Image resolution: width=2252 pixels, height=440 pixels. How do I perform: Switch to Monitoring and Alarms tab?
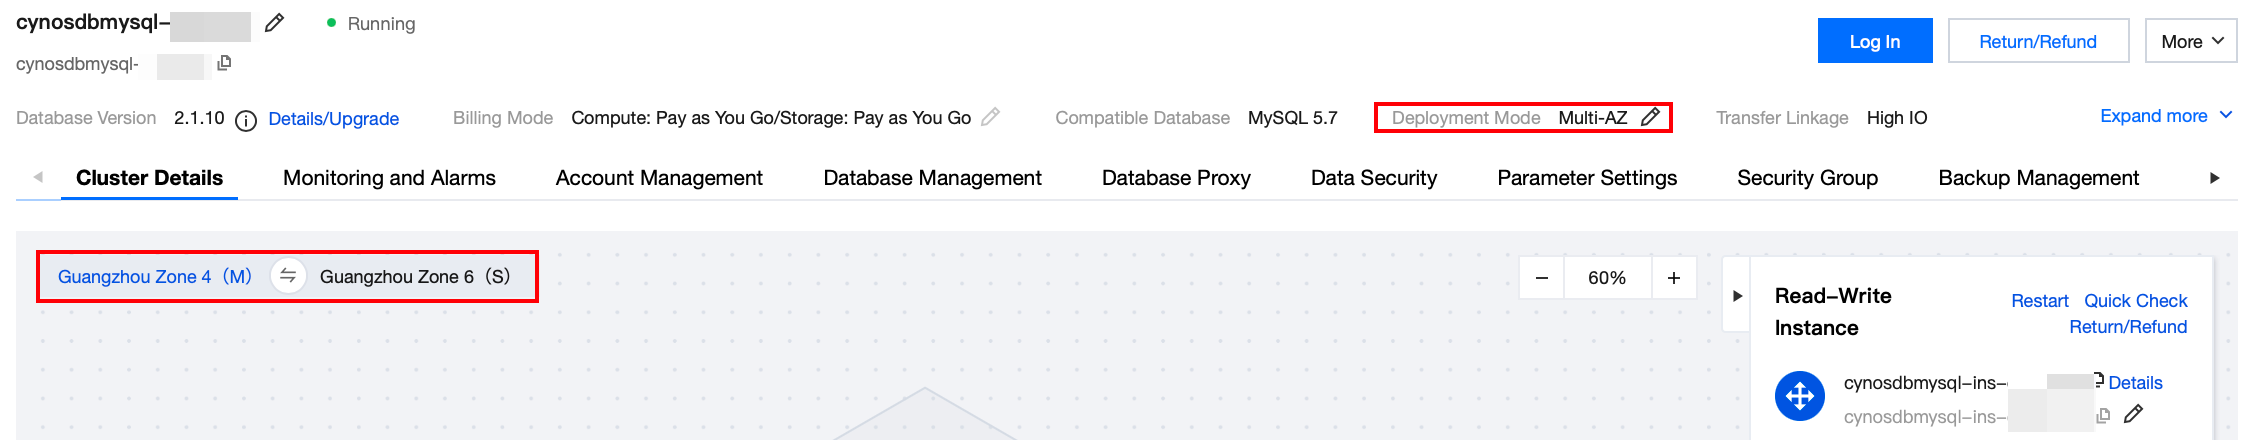coord(389,178)
